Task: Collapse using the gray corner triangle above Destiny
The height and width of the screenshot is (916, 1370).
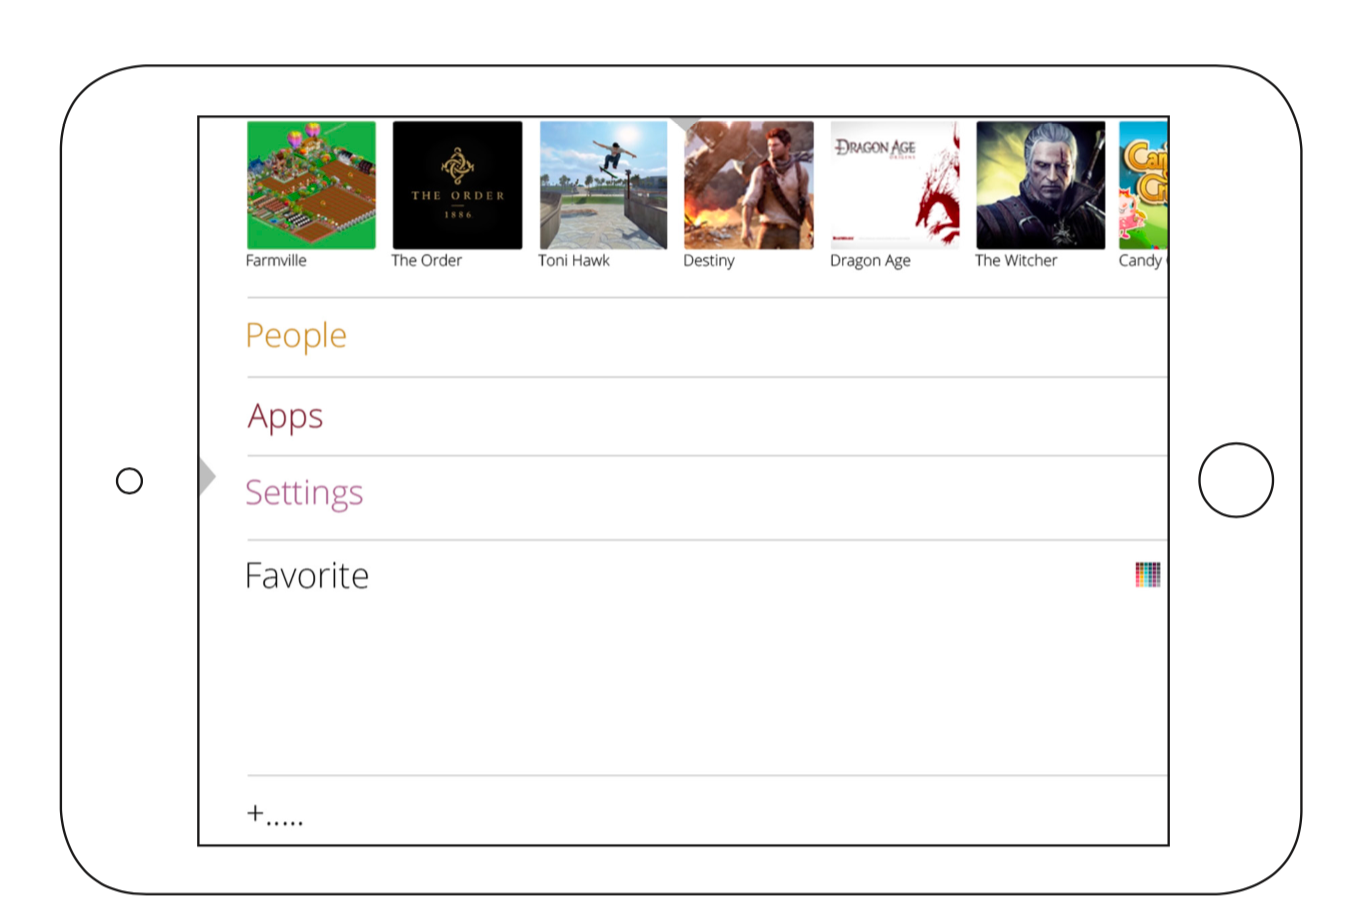Action: click(684, 125)
